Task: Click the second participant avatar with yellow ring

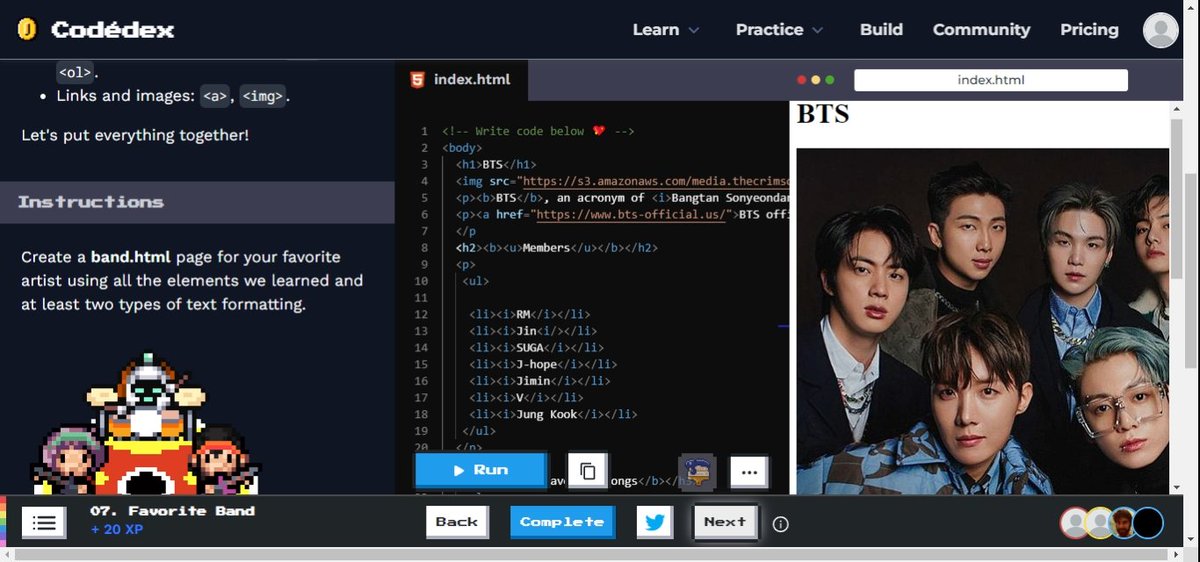Action: [x=1099, y=523]
